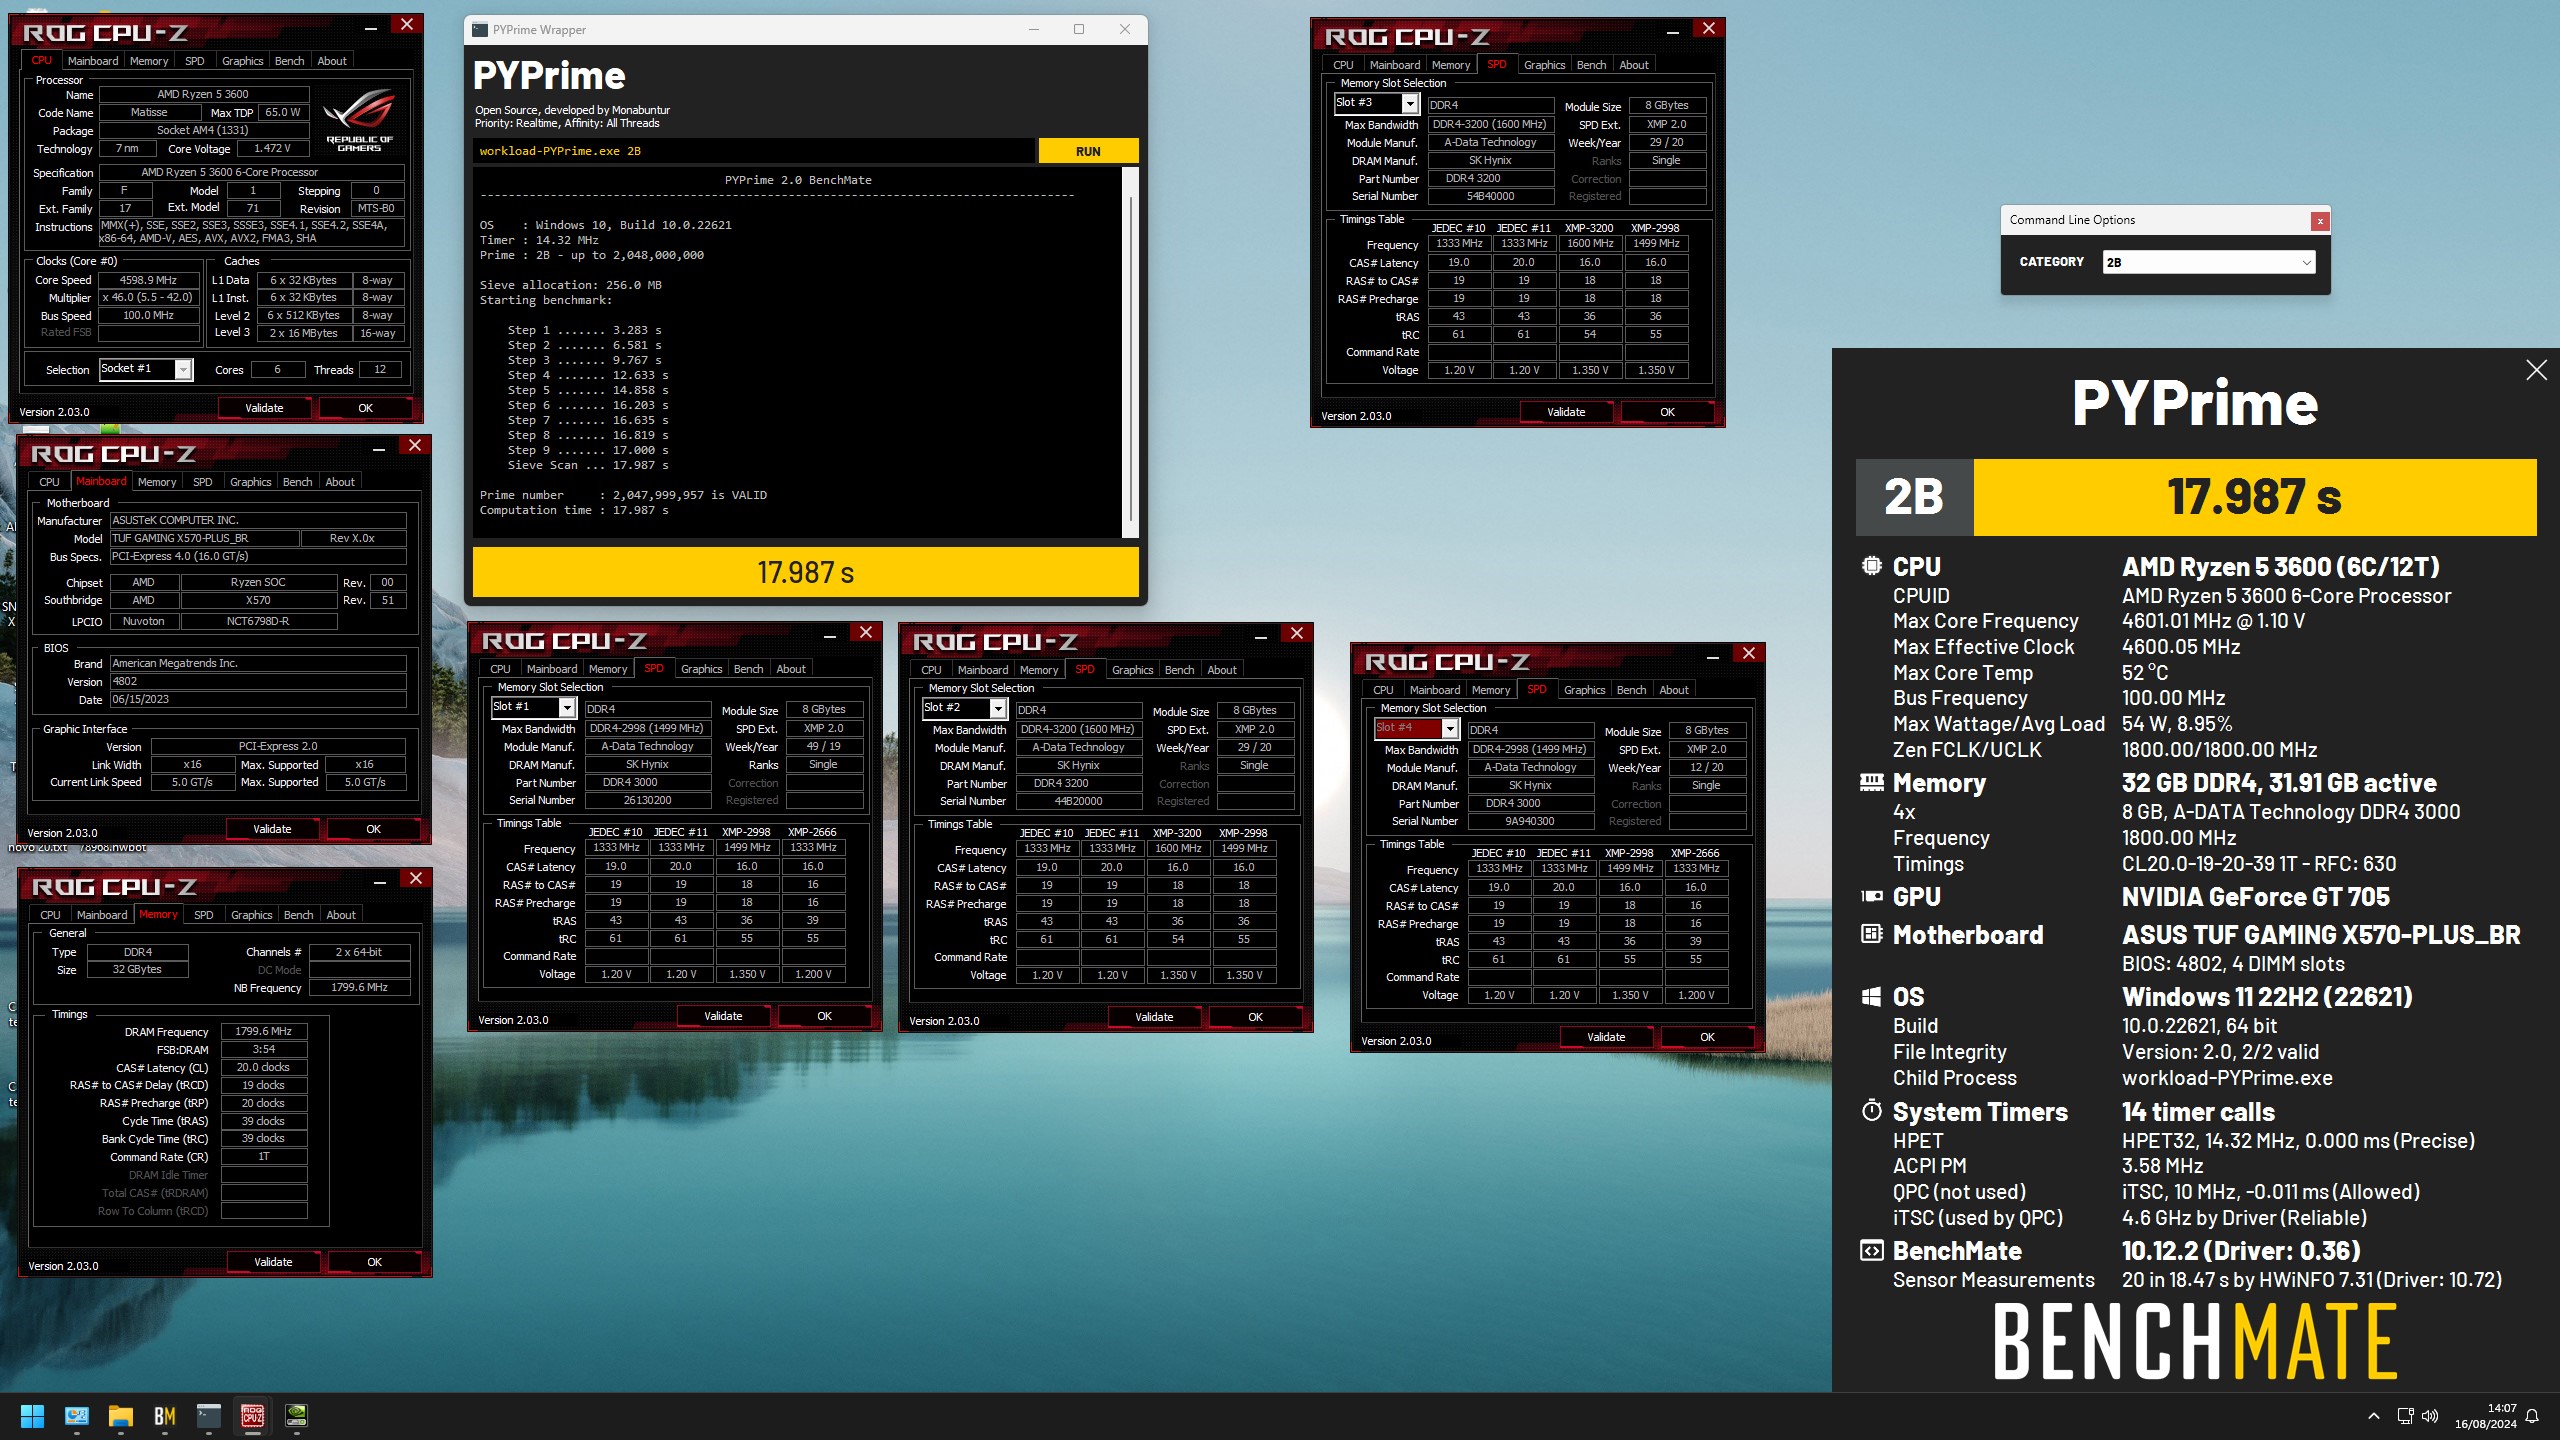Image resolution: width=2560 pixels, height=1440 pixels.
Task: Click the Core Speed 4598.9 MHz value
Action: click(x=148, y=280)
